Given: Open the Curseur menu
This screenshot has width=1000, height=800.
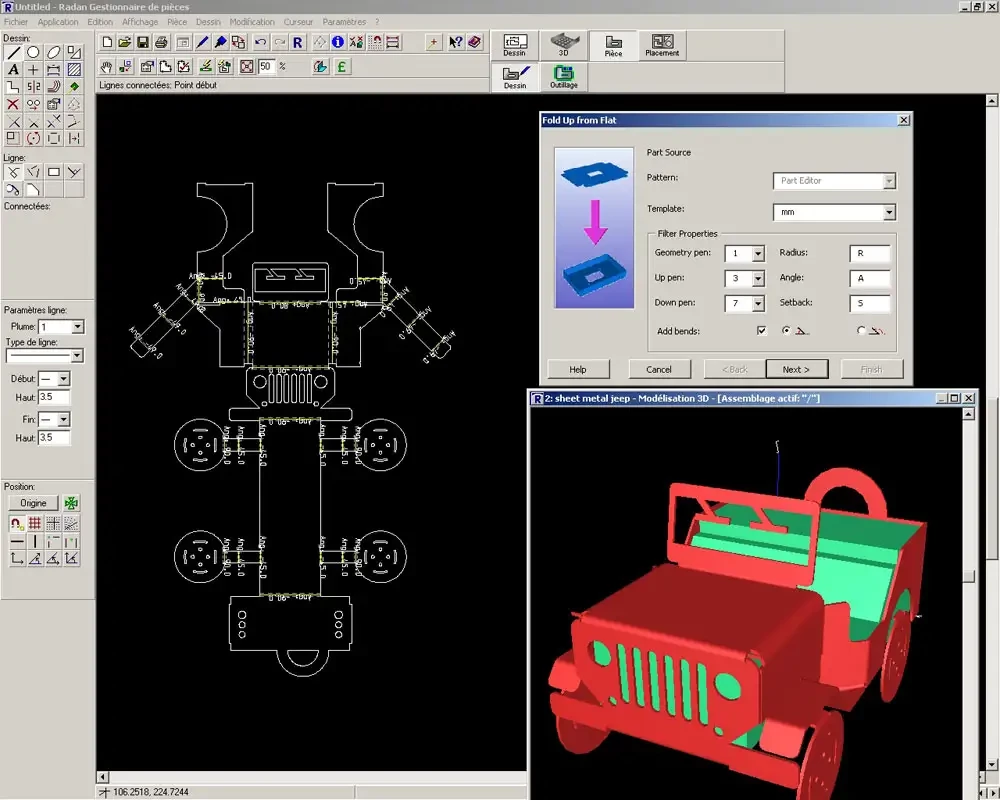Looking at the screenshot, I should pyautogui.click(x=298, y=22).
